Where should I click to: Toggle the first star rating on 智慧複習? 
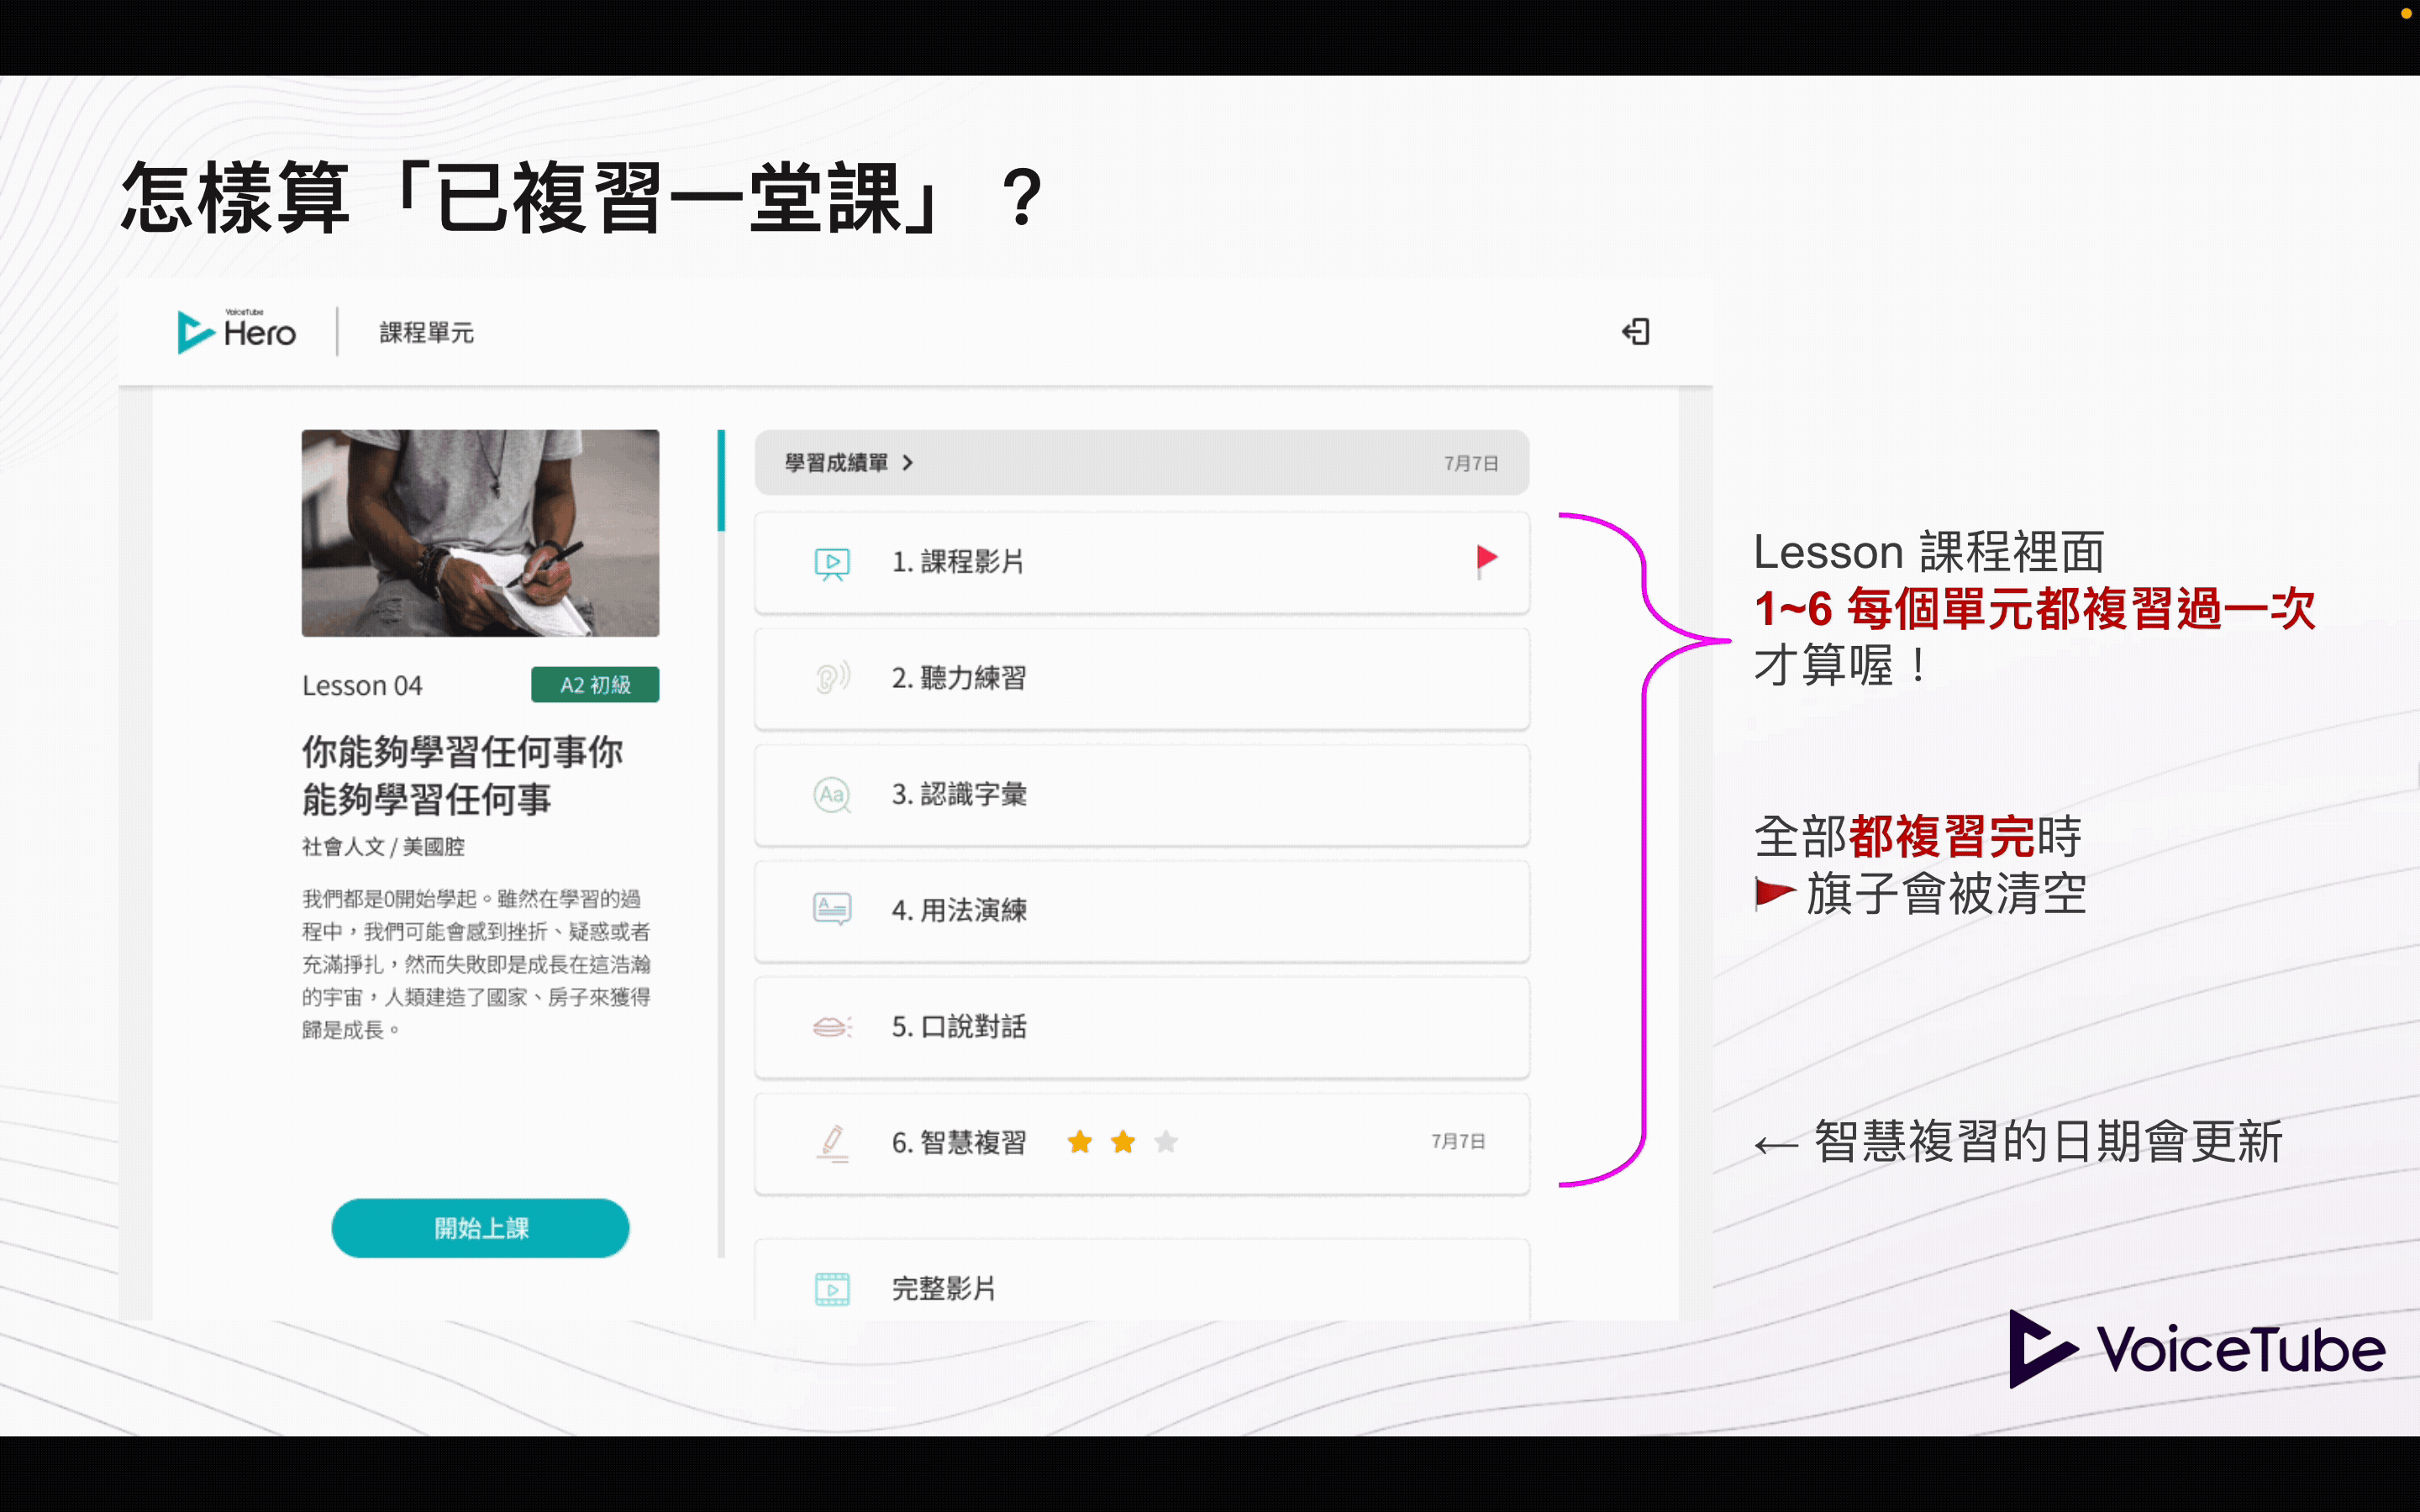coord(1080,1142)
